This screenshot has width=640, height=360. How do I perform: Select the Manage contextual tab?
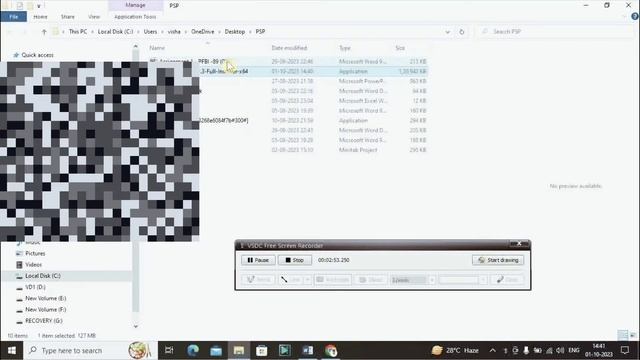(x=135, y=5)
